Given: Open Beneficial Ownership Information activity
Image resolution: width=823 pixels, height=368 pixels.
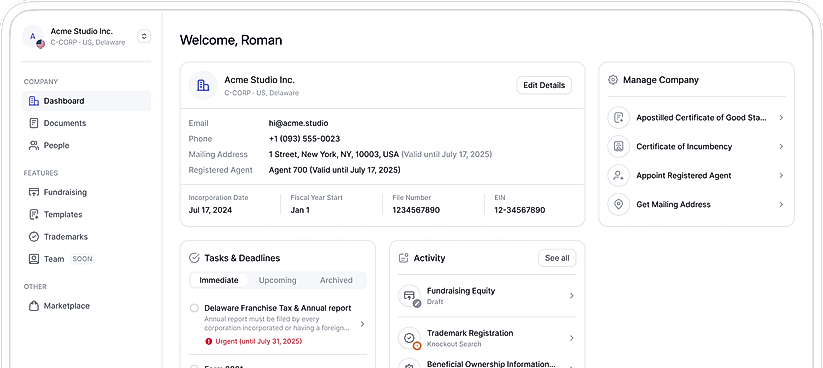Looking at the screenshot, I should click(x=487, y=364).
